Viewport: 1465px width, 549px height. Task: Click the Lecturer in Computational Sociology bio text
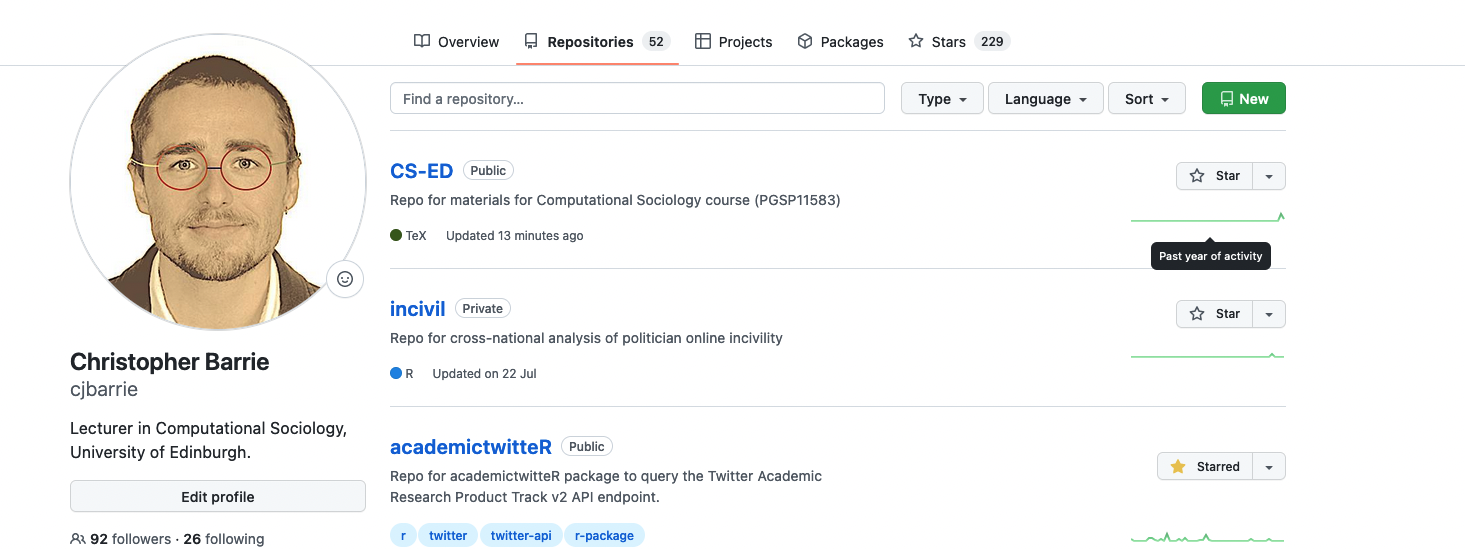click(209, 440)
